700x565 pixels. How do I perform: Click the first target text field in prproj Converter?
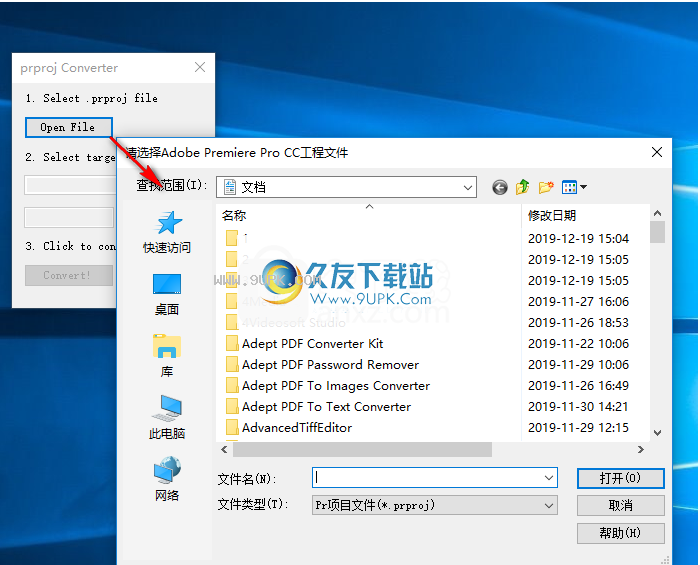(x=70, y=185)
